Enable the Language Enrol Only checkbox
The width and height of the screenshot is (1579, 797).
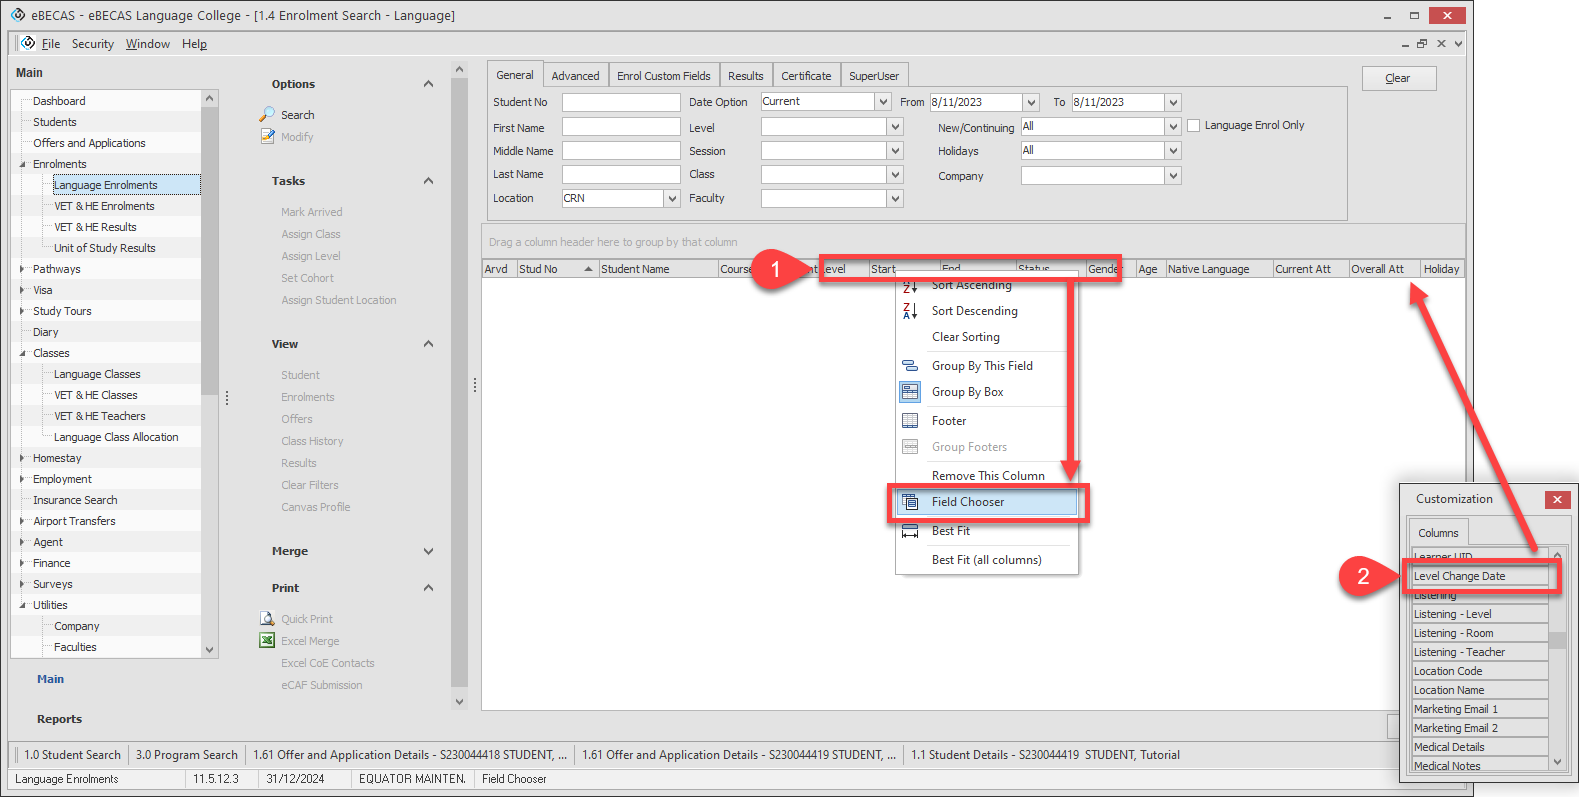(x=1193, y=126)
